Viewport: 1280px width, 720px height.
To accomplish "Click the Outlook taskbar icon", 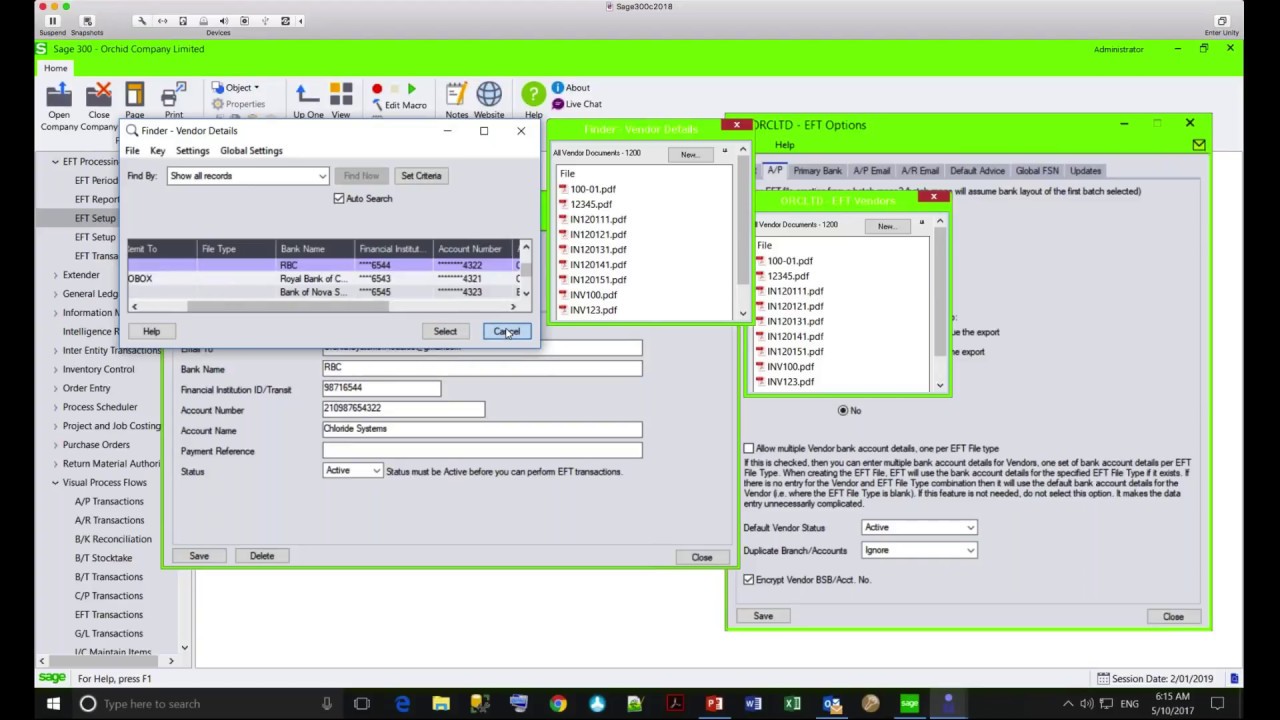I will pos(831,704).
